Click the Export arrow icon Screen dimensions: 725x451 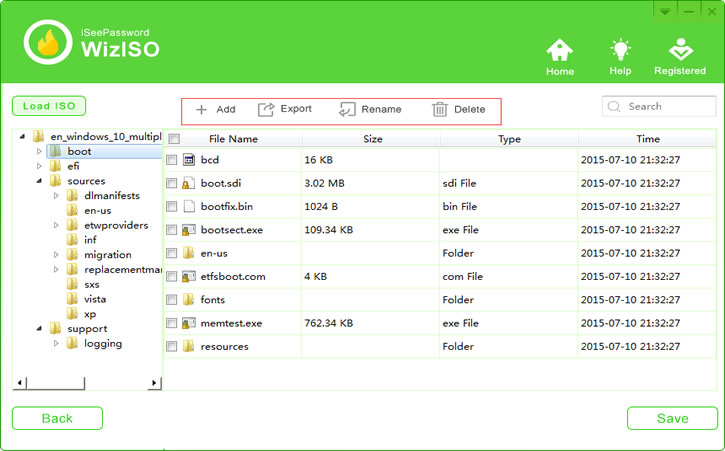pos(266,109)
